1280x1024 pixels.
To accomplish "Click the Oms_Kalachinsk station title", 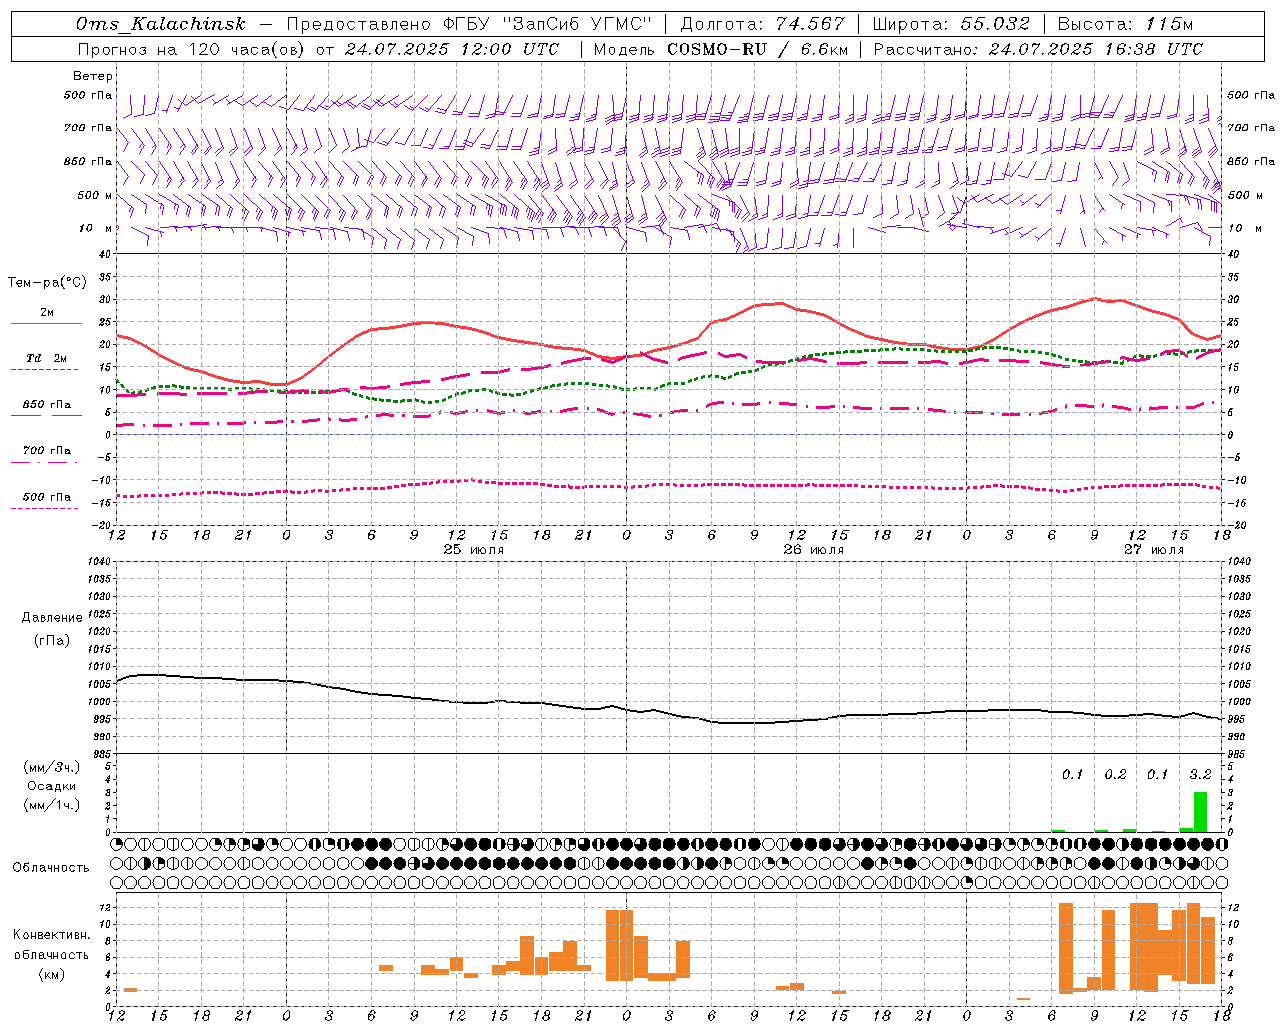I will 161,24.
